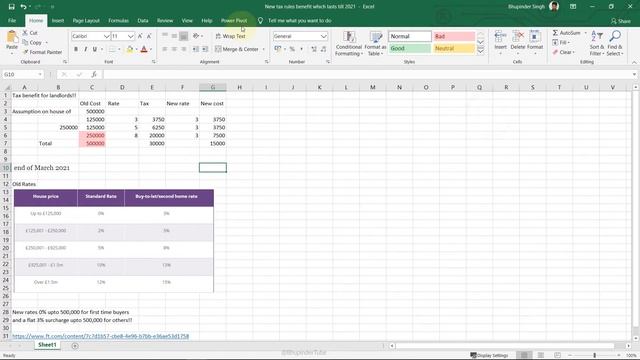Click the Accounting Number Format icon
The height and width of the screenshot is (360, 640).
coord(278,49)
